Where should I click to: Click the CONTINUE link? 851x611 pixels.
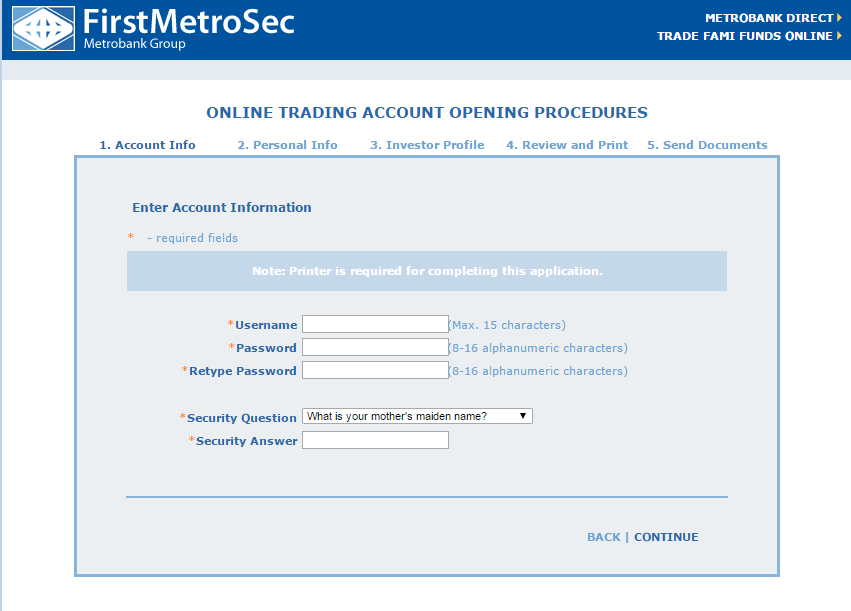[666, 537]
